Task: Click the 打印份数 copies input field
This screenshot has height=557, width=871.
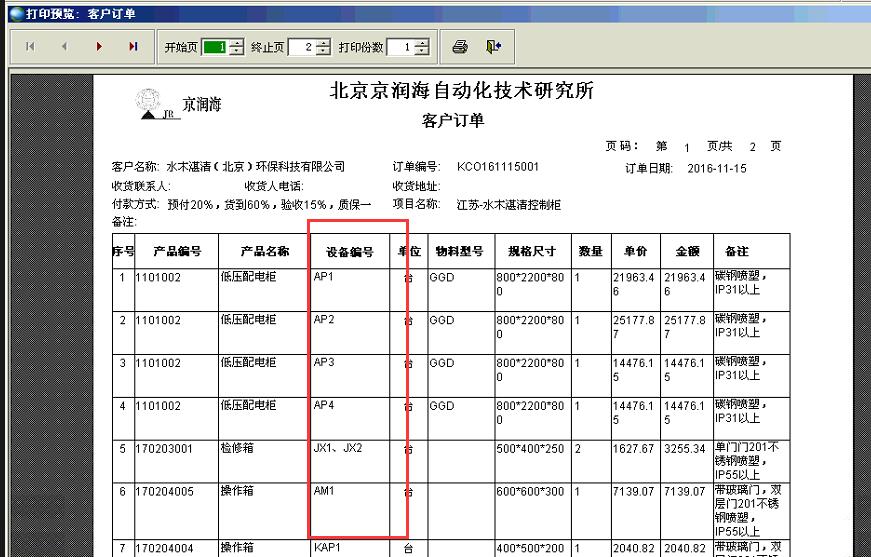Action: pyautogui.click(x=399, y=47)
